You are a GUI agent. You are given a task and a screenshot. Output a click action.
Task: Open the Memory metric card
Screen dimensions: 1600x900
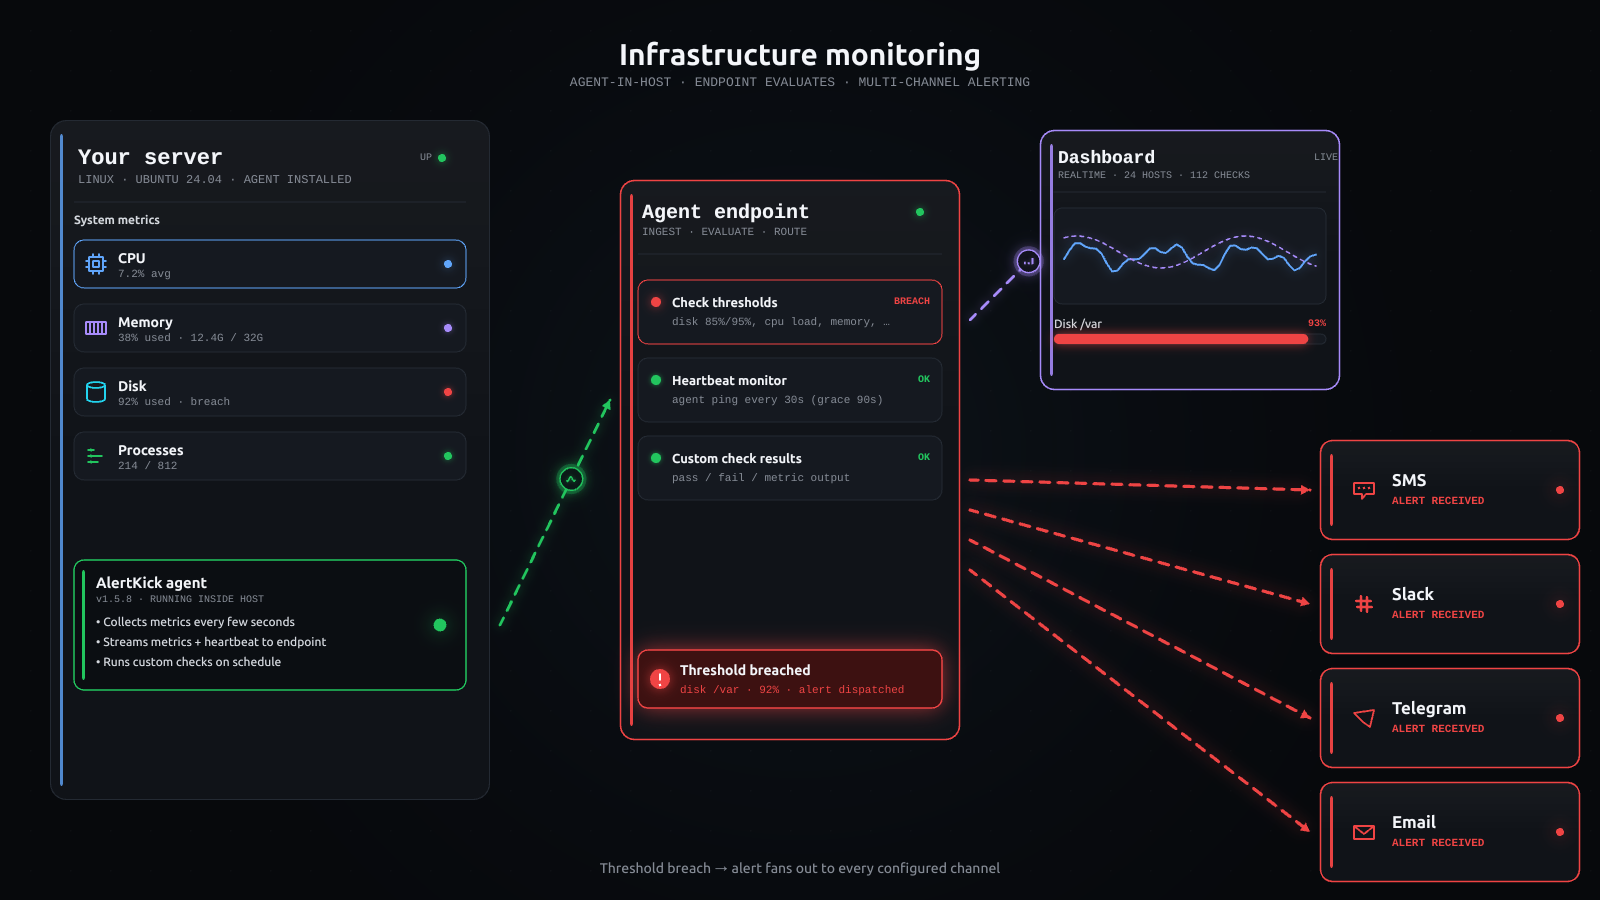[x=270, y=328]
